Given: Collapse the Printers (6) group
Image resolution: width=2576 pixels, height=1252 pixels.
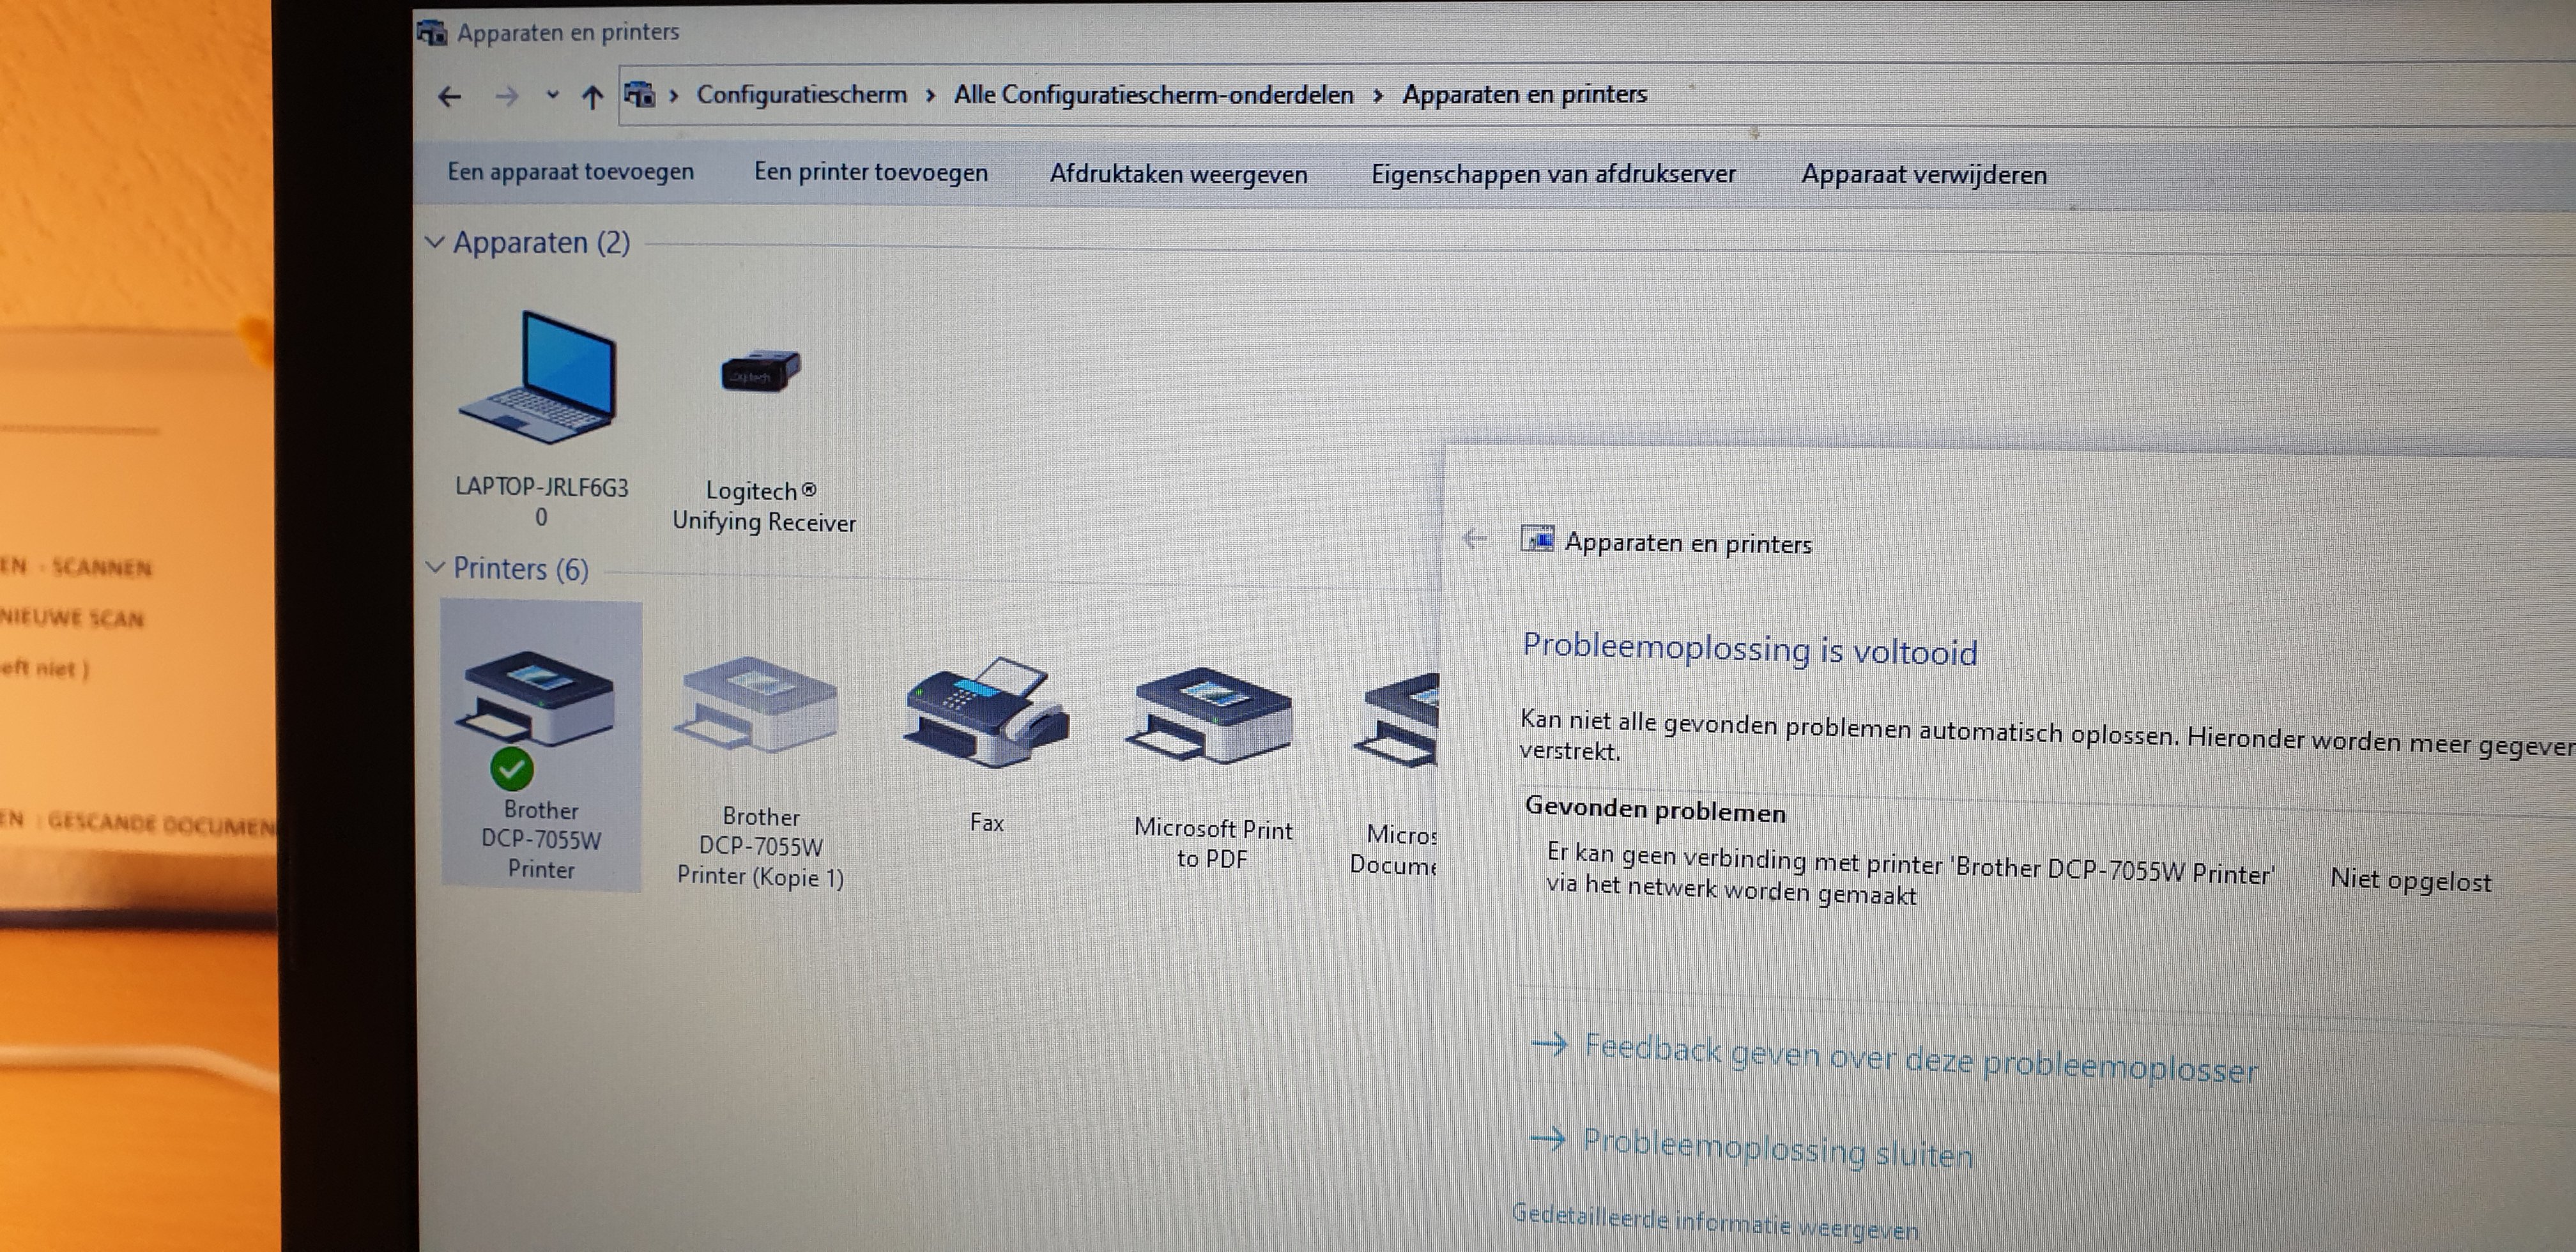Looking at the screenshot, I should 435,567.
